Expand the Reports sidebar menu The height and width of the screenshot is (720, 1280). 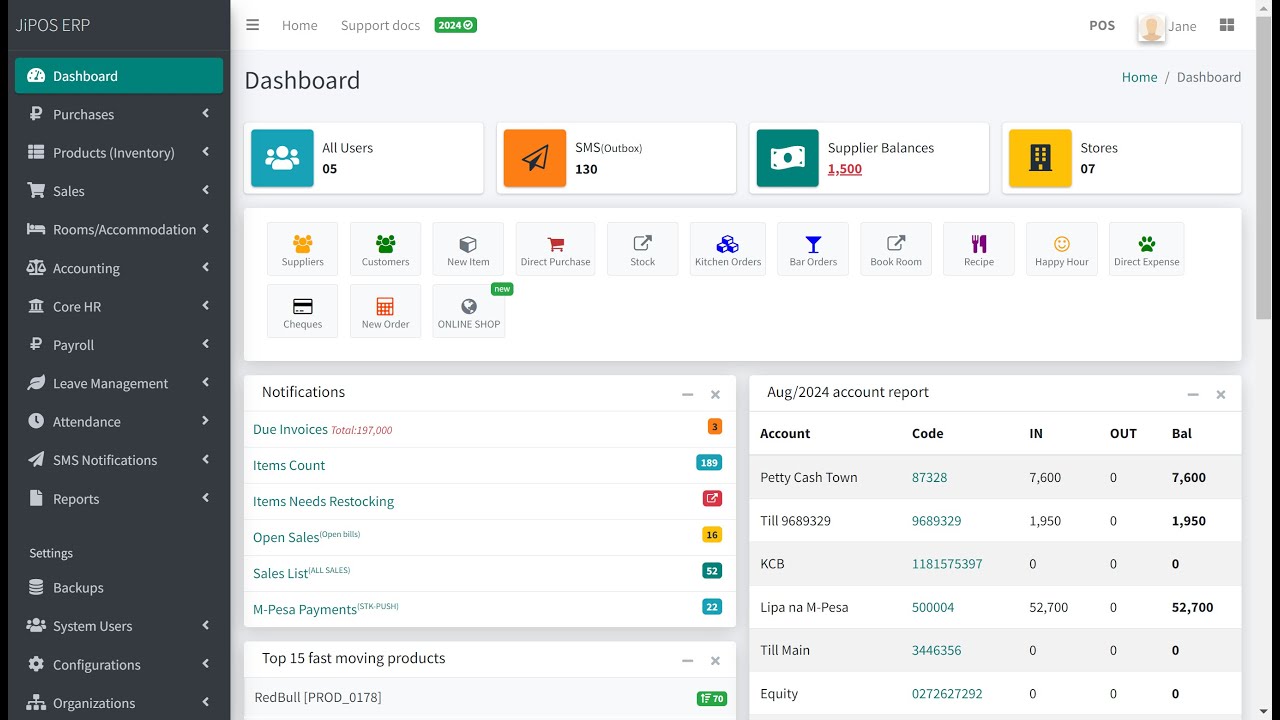pyautogui.click(x=119, y=499)
